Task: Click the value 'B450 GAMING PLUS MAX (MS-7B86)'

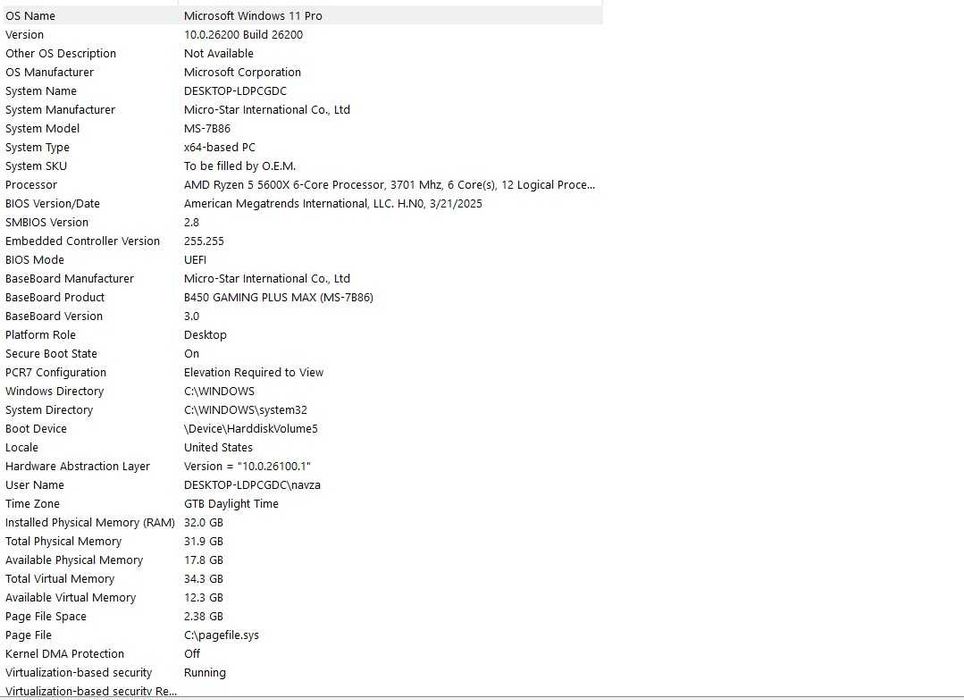Action: pyautogui.click(x=279, y=297)
